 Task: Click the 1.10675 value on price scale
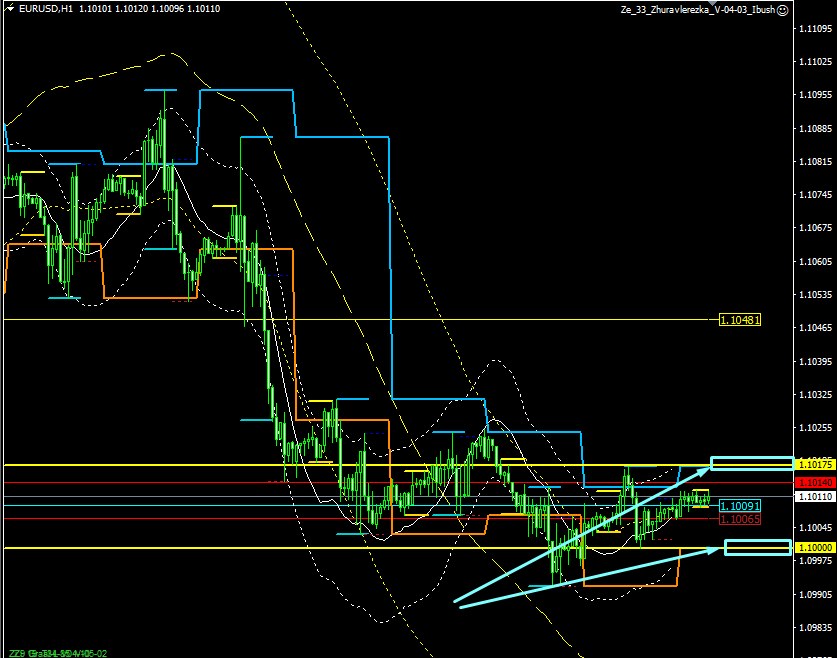[815, 228]
